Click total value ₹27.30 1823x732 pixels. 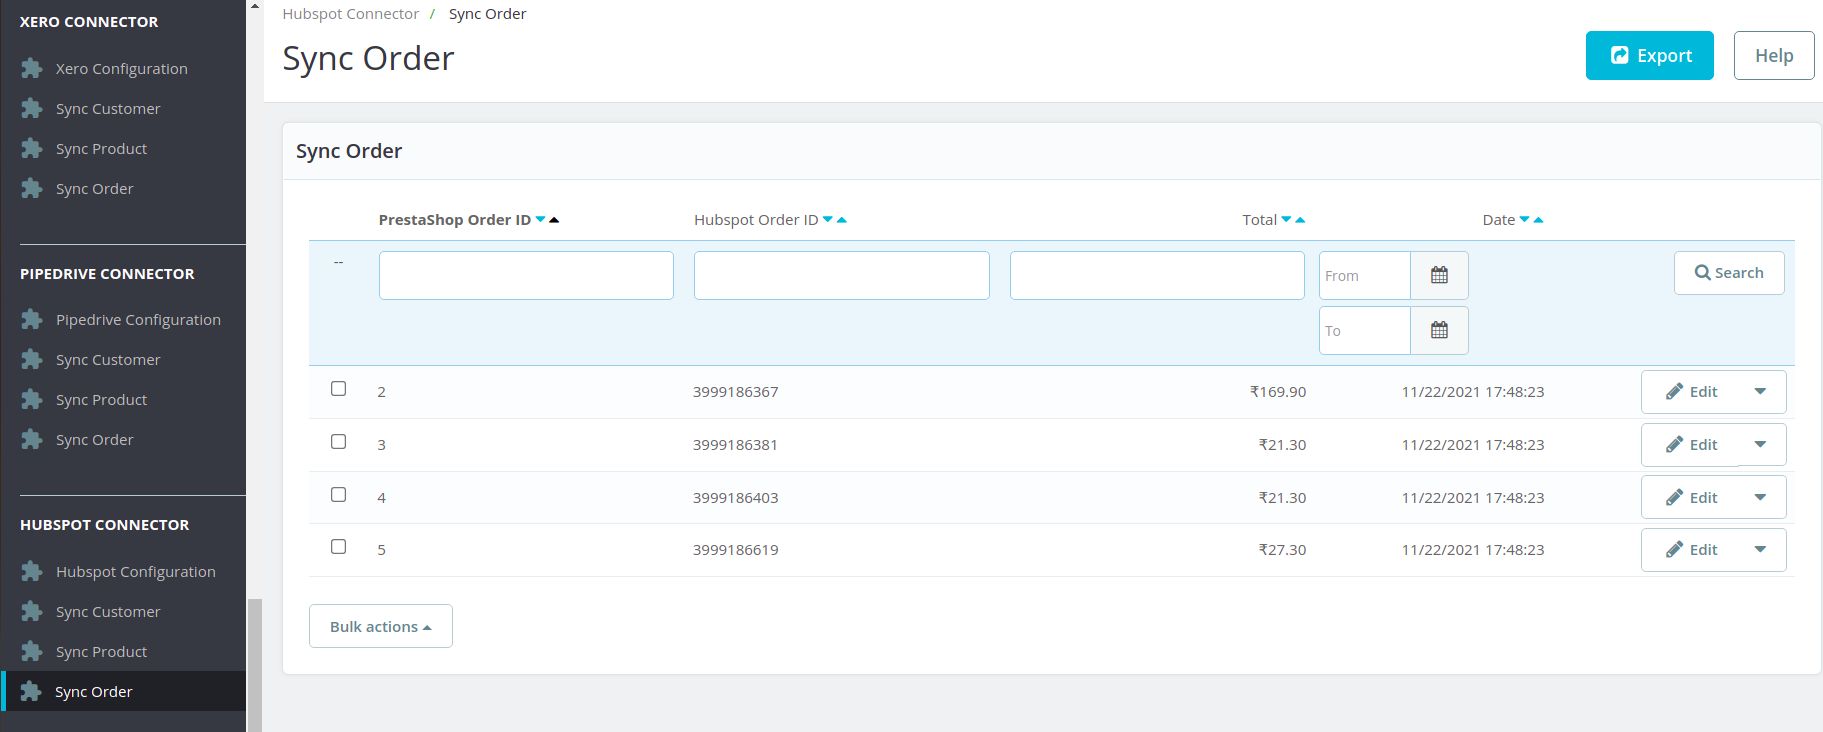pos(1282,550)
